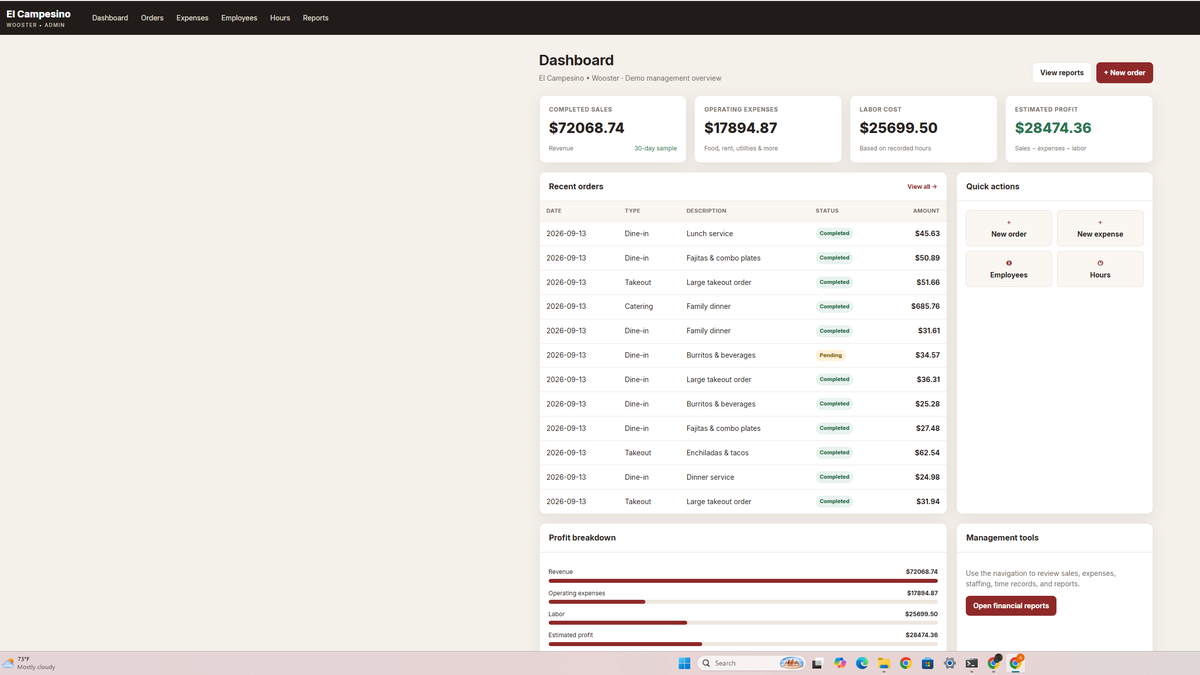Click Open financial reports button

pyautogui.click(x=1011, y=606)
